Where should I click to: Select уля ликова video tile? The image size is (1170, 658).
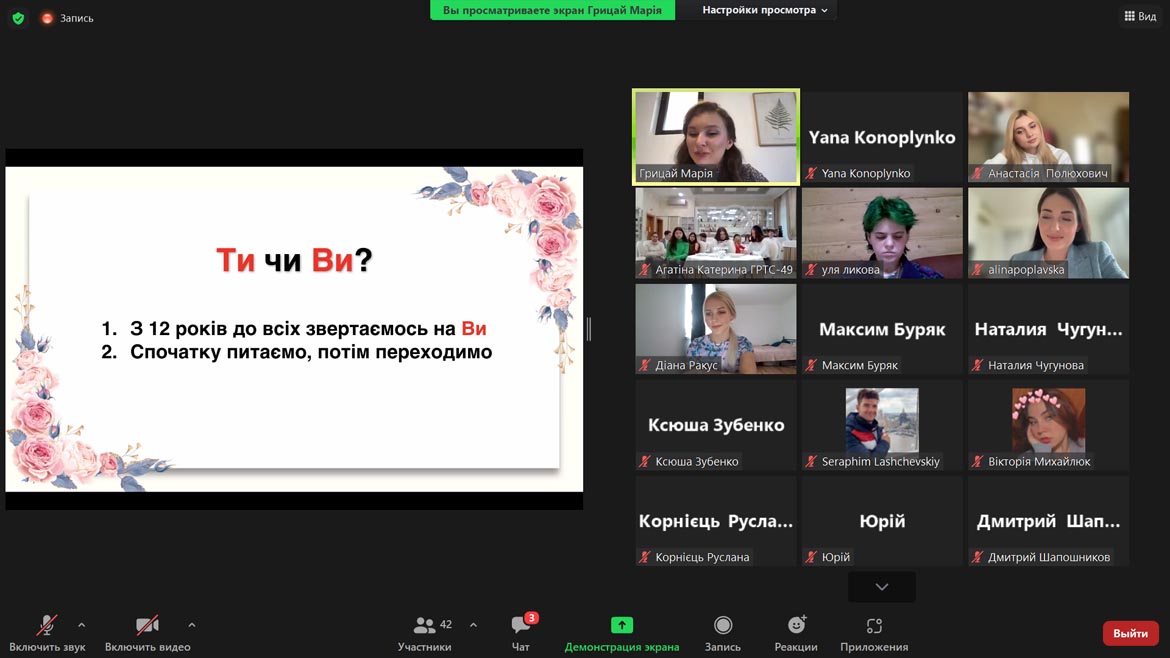point(882,233)
